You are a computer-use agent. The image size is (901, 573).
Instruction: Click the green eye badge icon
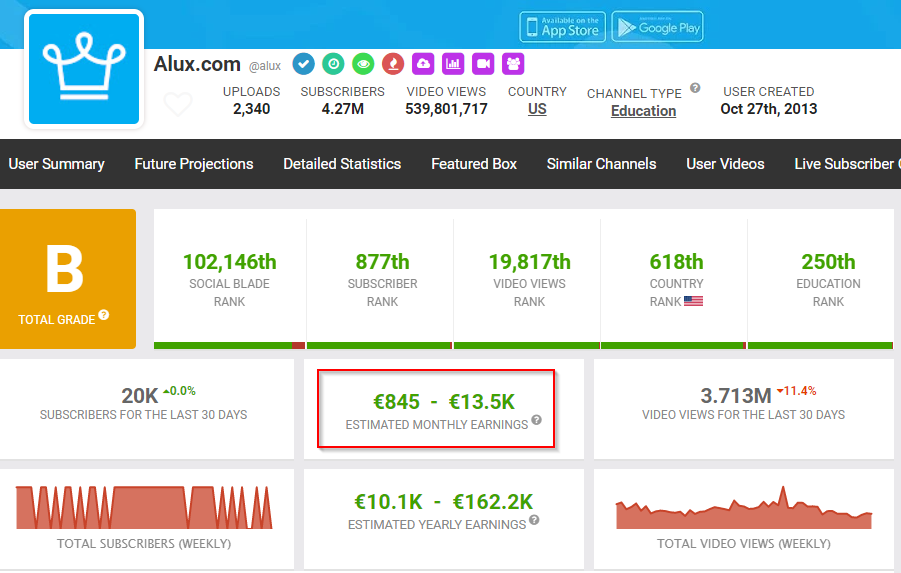[x=364, y=64]
